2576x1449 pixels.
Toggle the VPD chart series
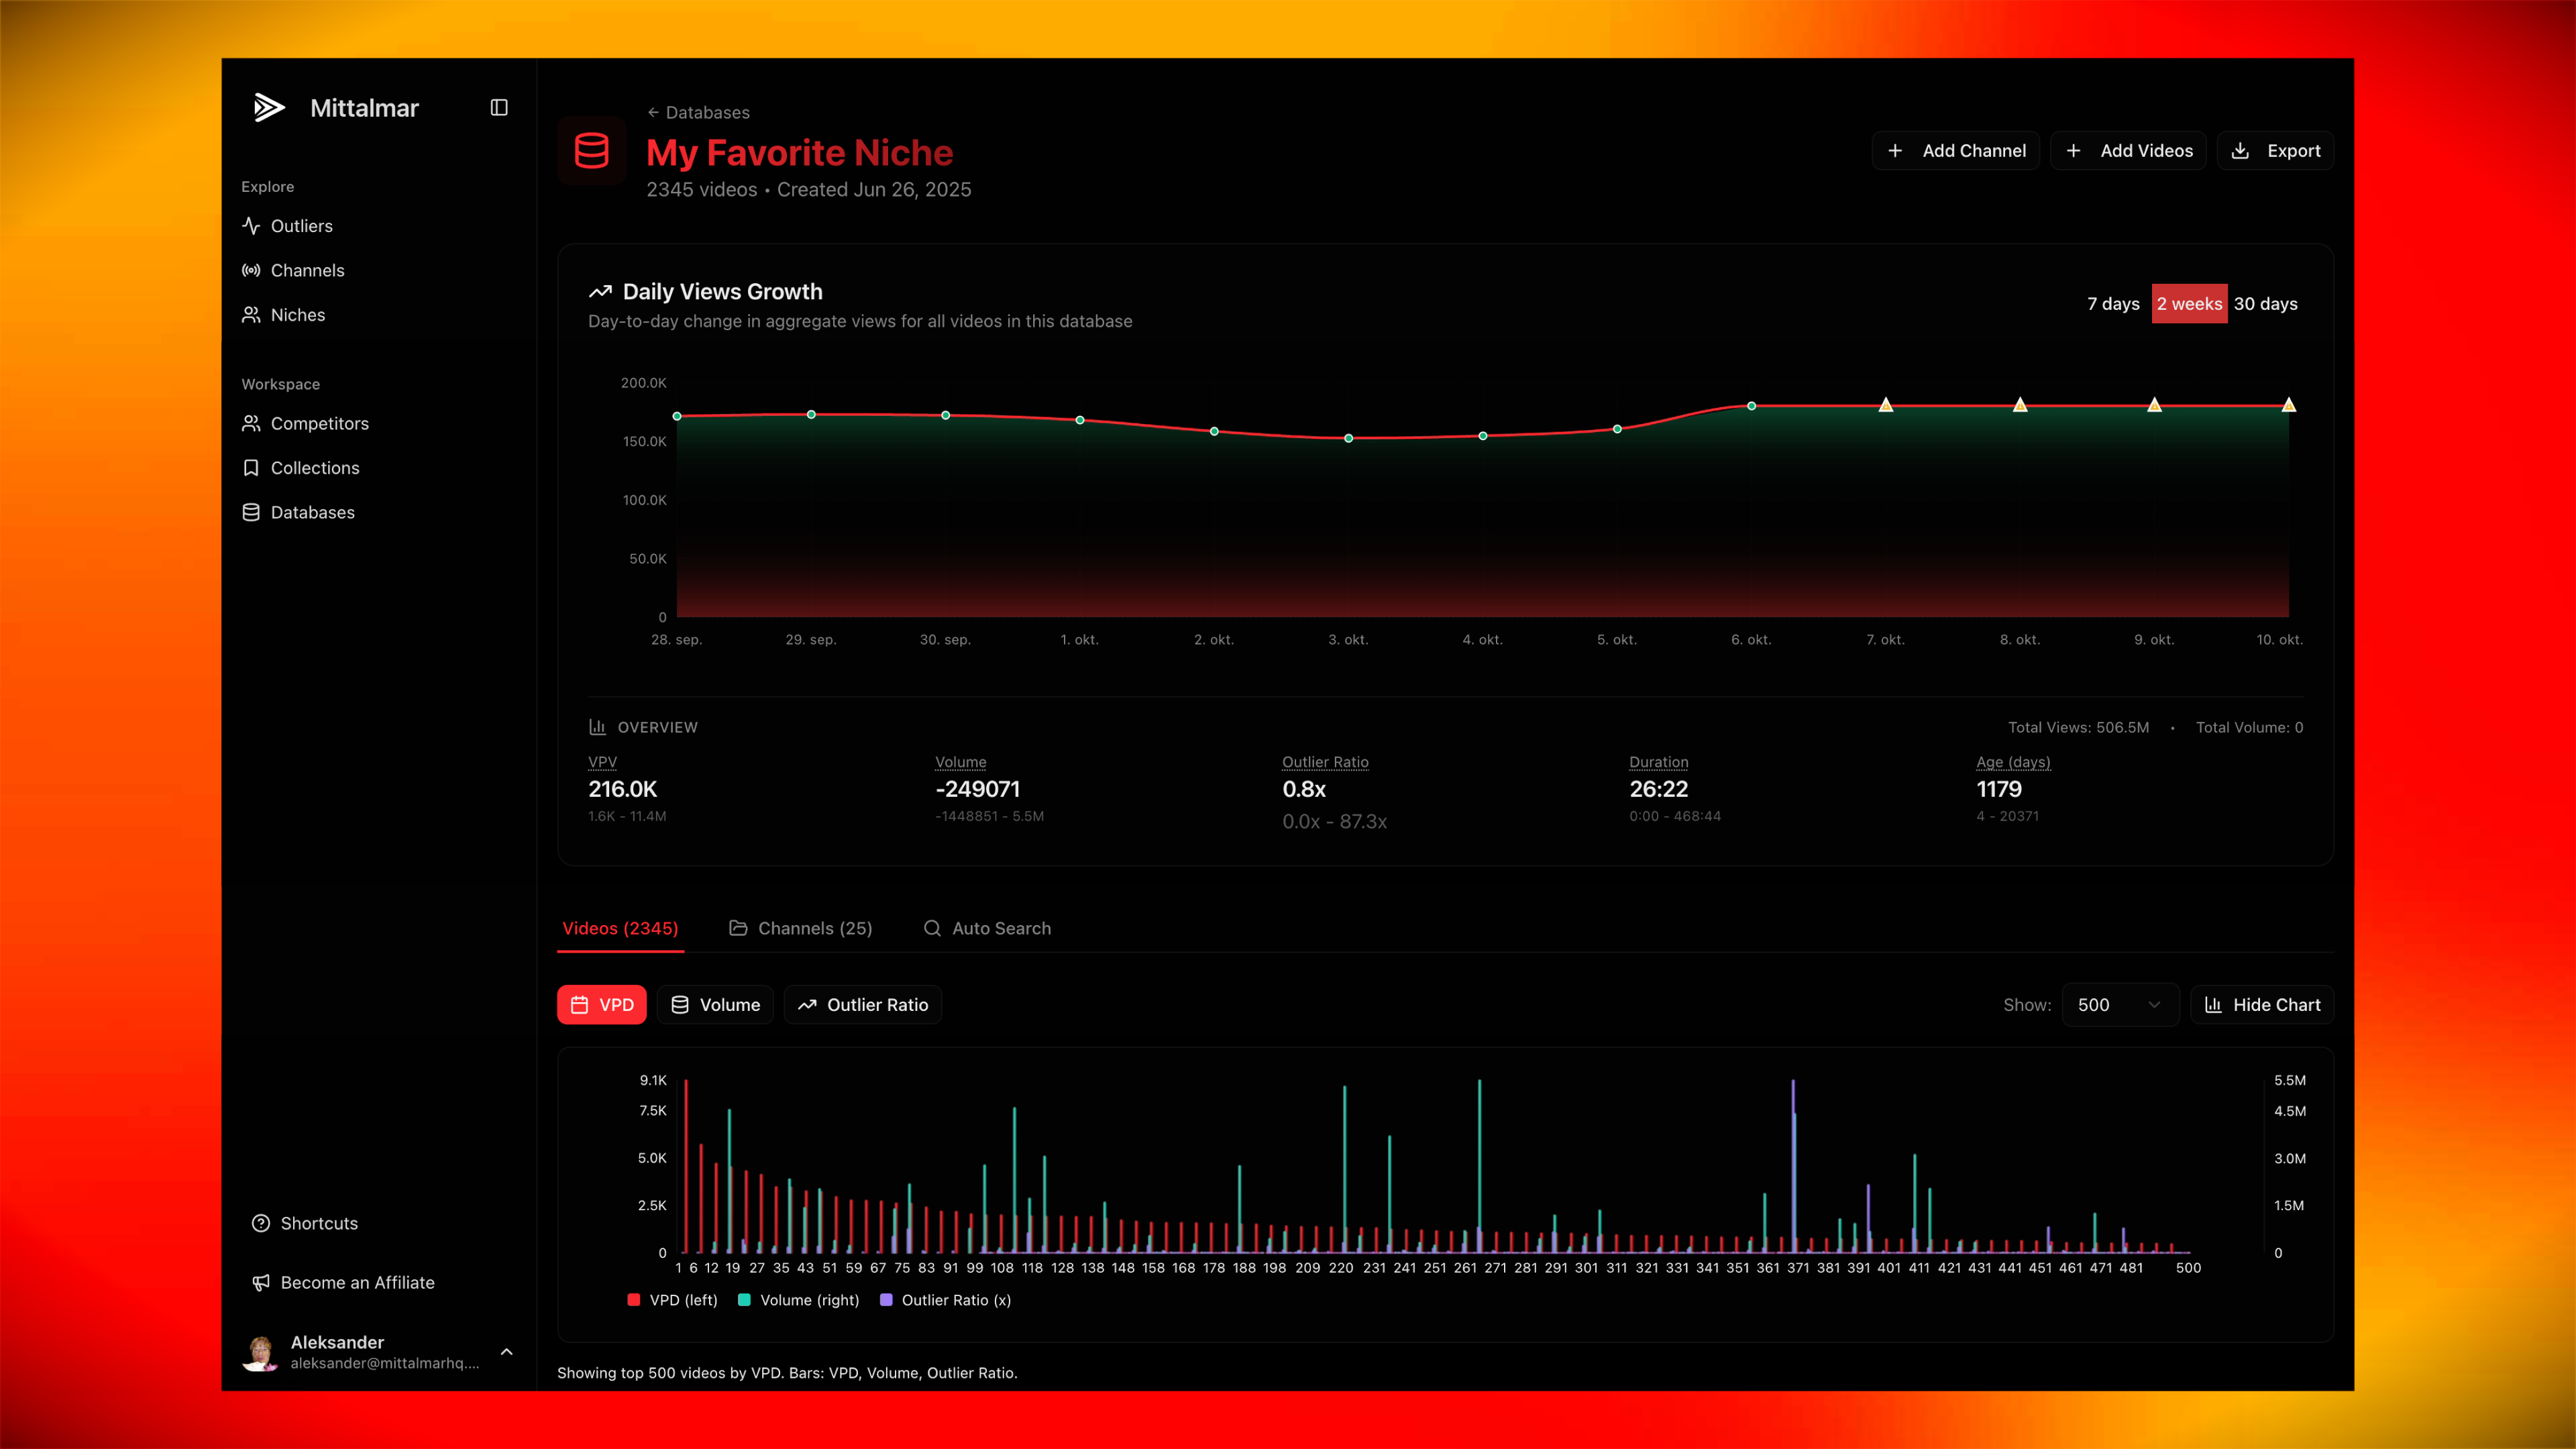pos(602,1005)
